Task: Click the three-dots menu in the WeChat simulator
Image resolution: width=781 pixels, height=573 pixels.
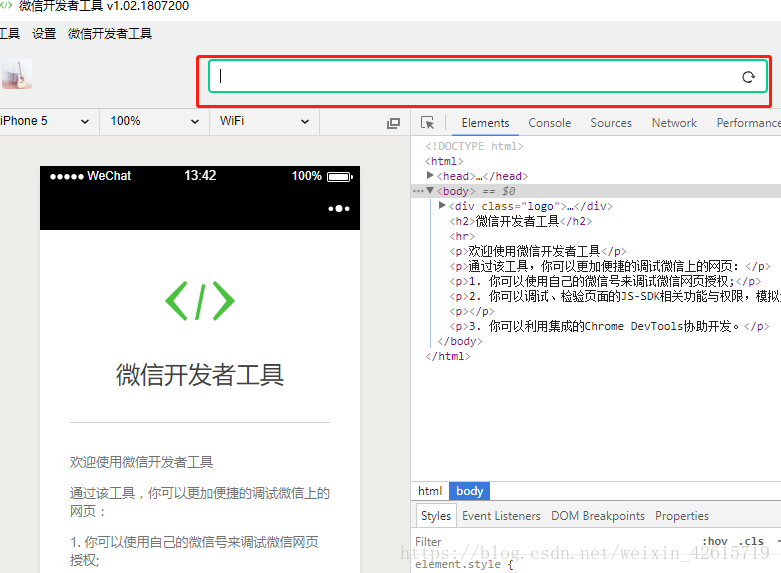Action: point(339,208)
